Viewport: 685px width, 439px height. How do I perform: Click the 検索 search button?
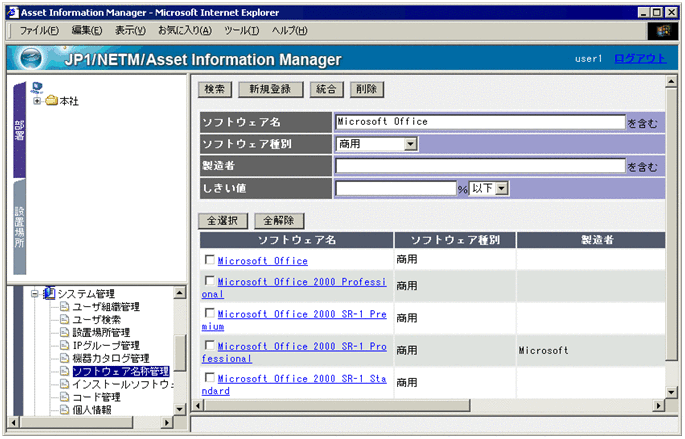coord(215,89)
